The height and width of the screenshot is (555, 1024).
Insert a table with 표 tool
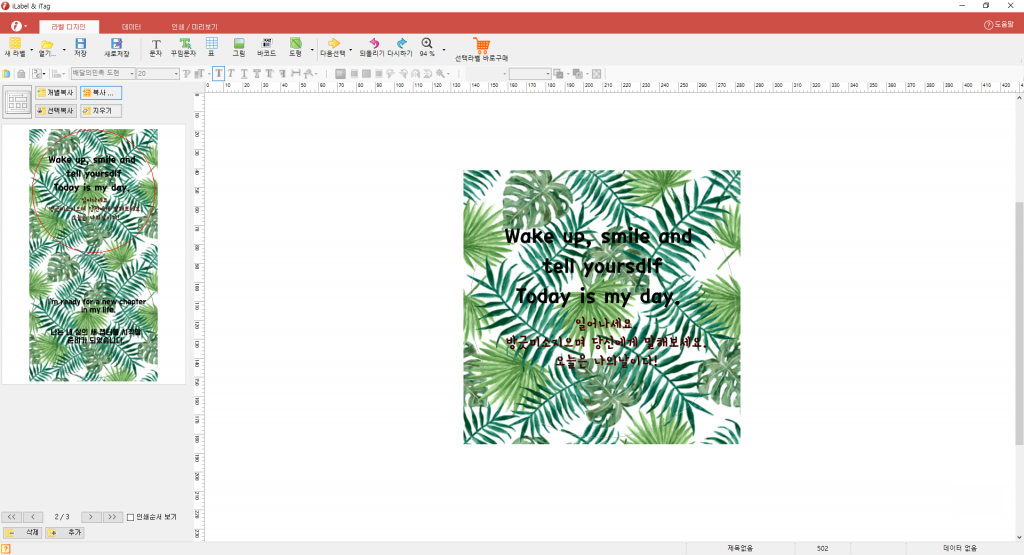point(212,47)
